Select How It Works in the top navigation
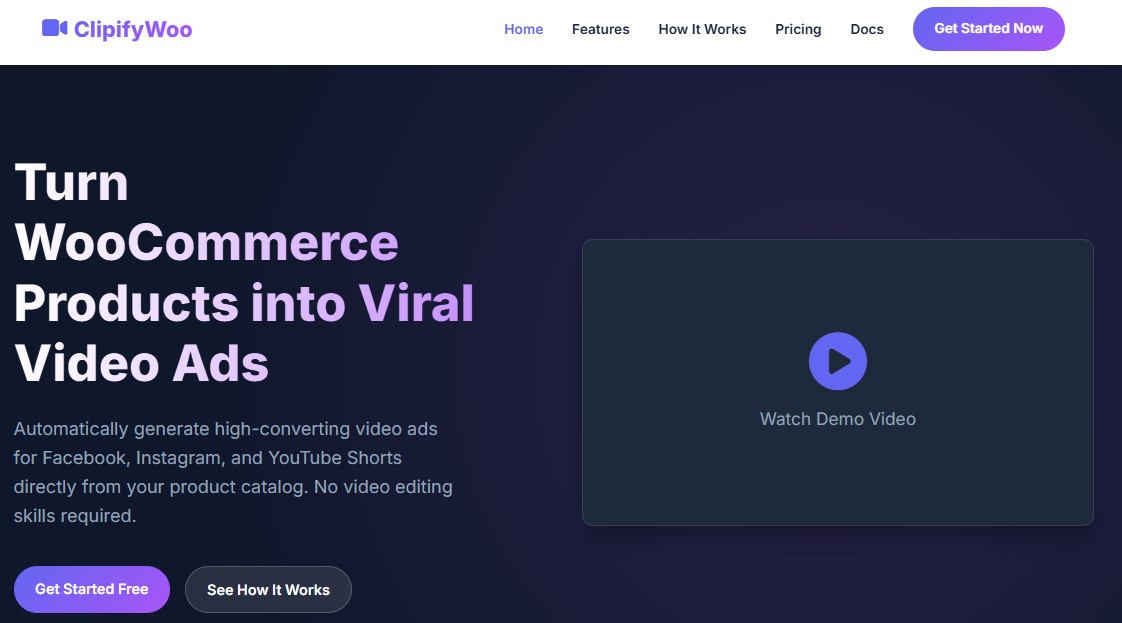1122x623 pixels. coord(702,29)
